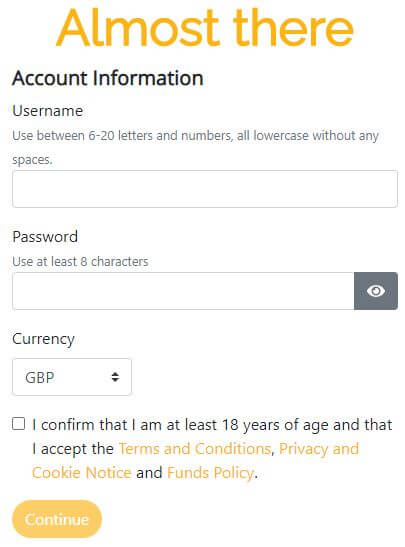Viewport: 405px width, 547px height.
Task: Click the 'I accept the' text
Action: point(73,449)
